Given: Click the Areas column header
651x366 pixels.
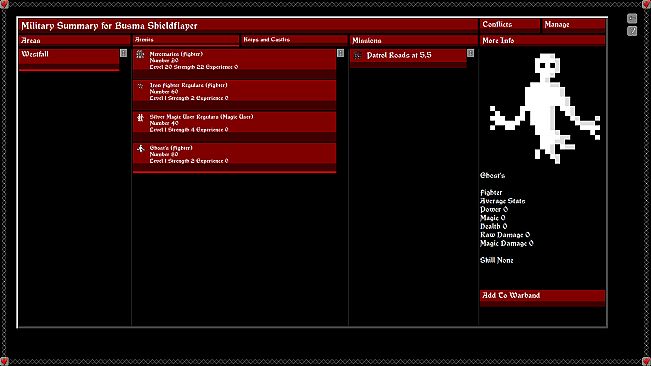Looking at the screenshot, I should [x=75, y=41].
